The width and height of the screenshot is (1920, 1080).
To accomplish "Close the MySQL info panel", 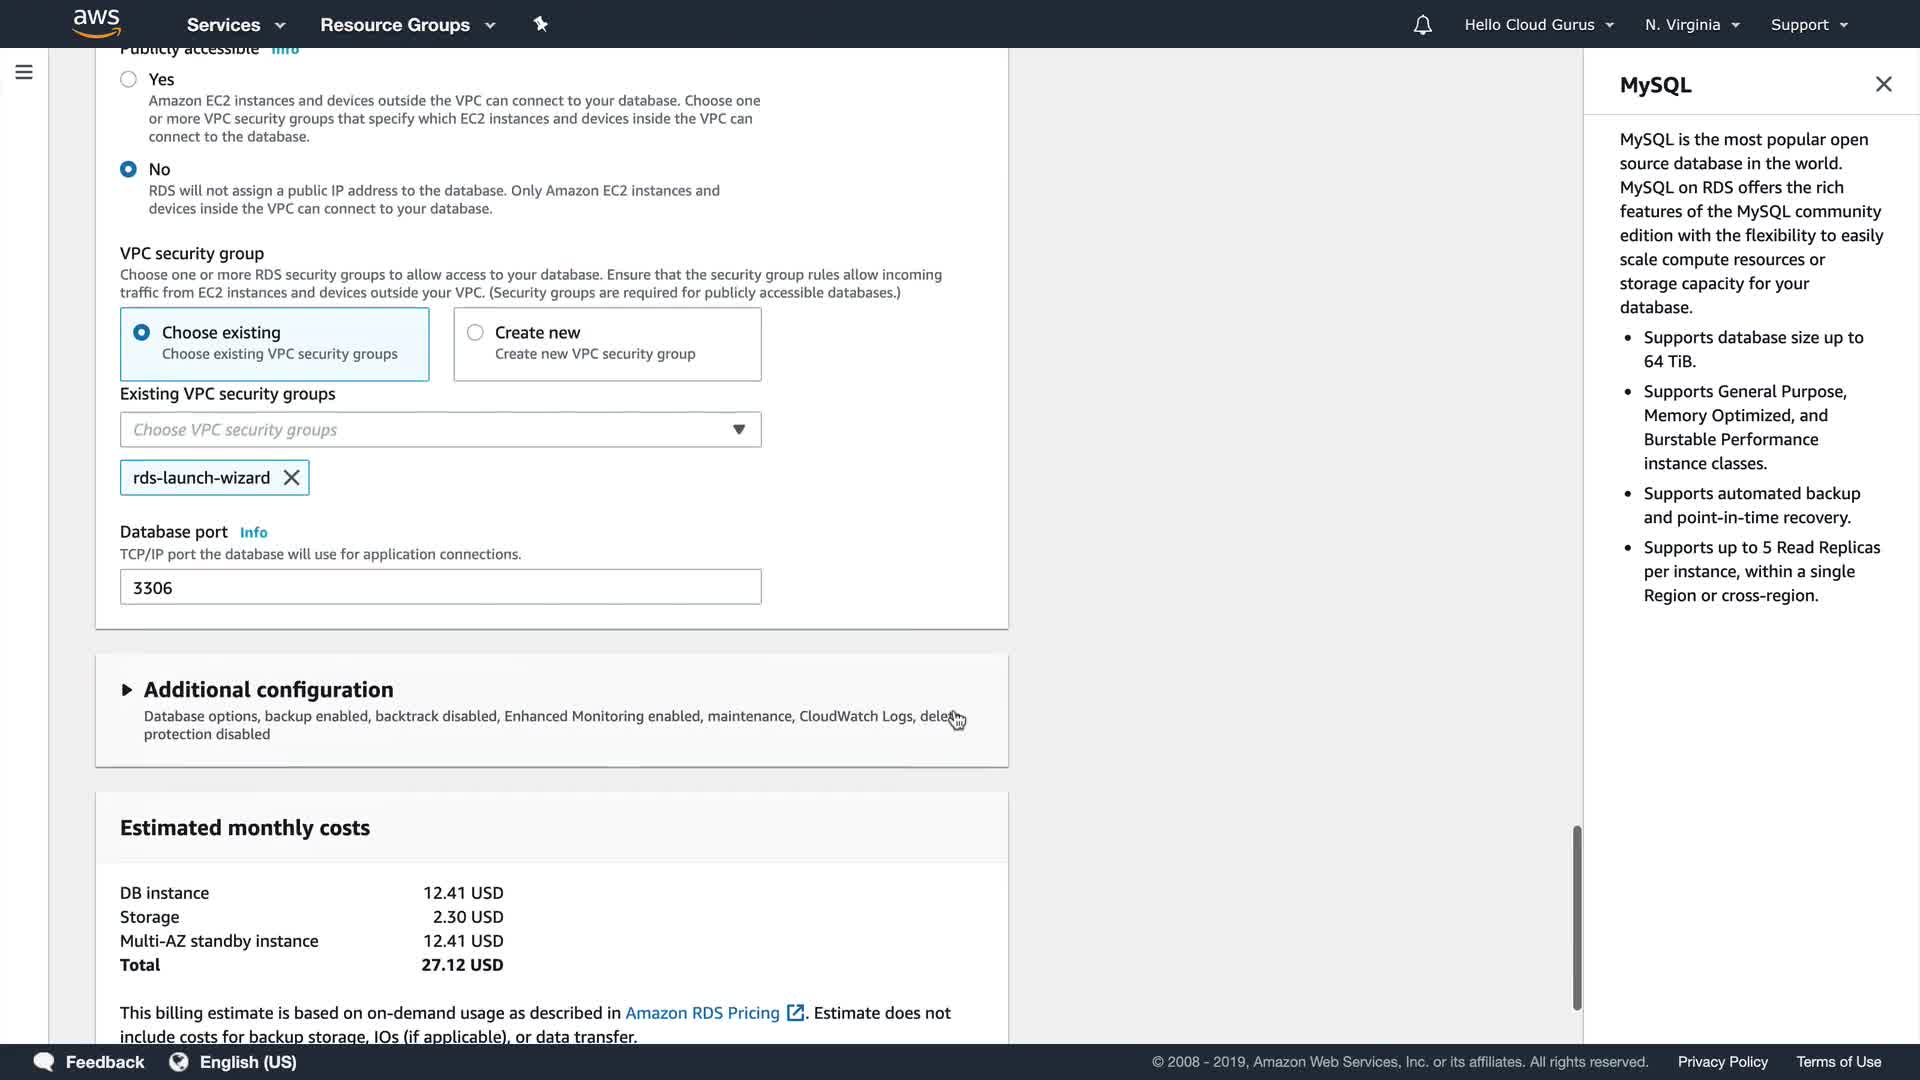I will (1883, 85).
